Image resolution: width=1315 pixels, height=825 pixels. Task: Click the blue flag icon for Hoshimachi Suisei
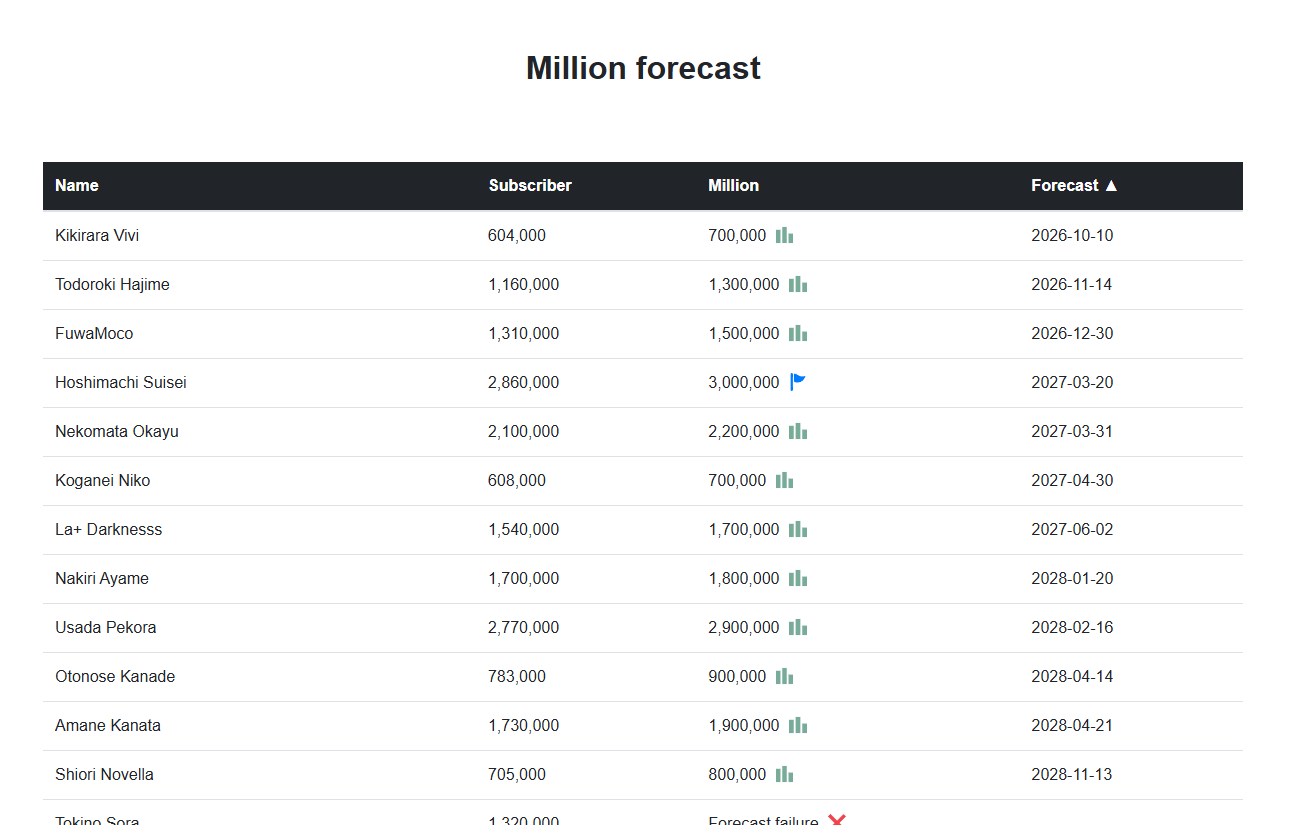pyautogui.click(x=798, y=382)
